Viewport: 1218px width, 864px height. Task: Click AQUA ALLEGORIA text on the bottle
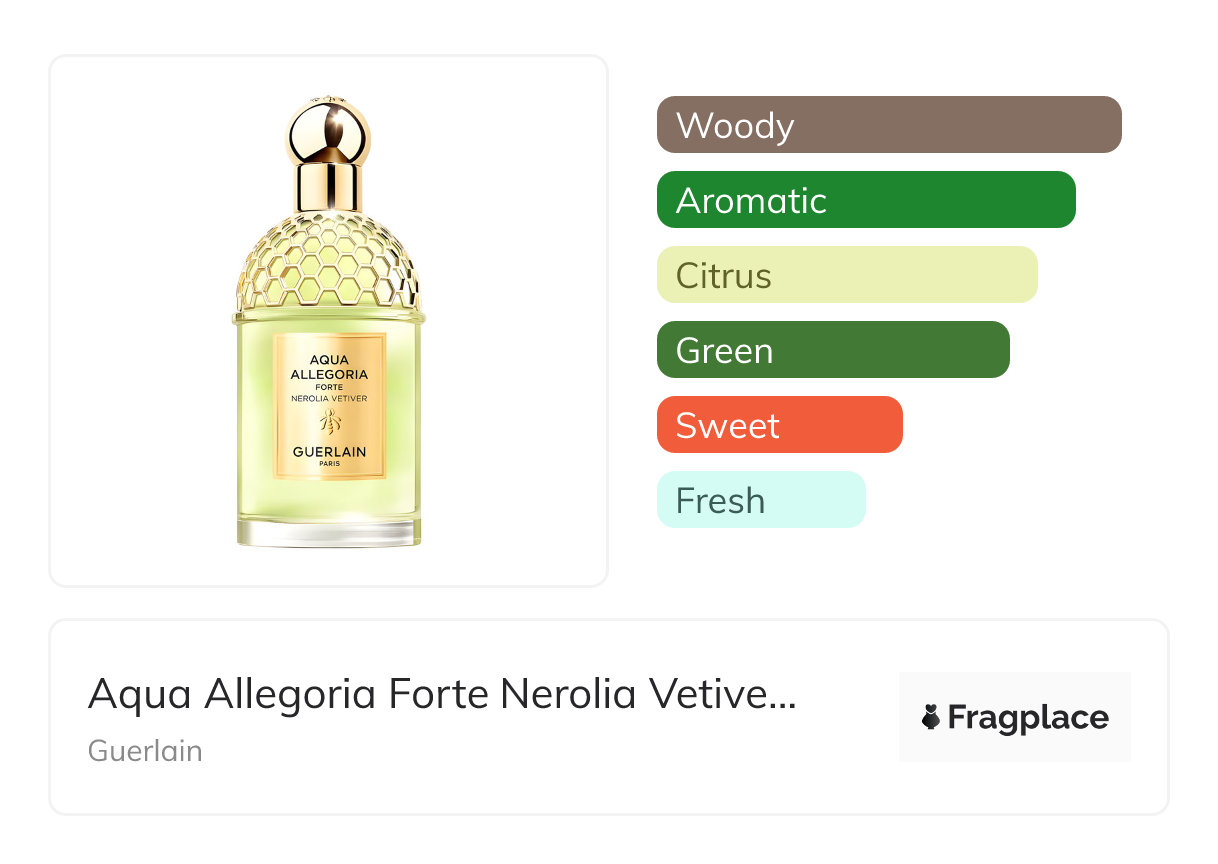pos(329,367)
